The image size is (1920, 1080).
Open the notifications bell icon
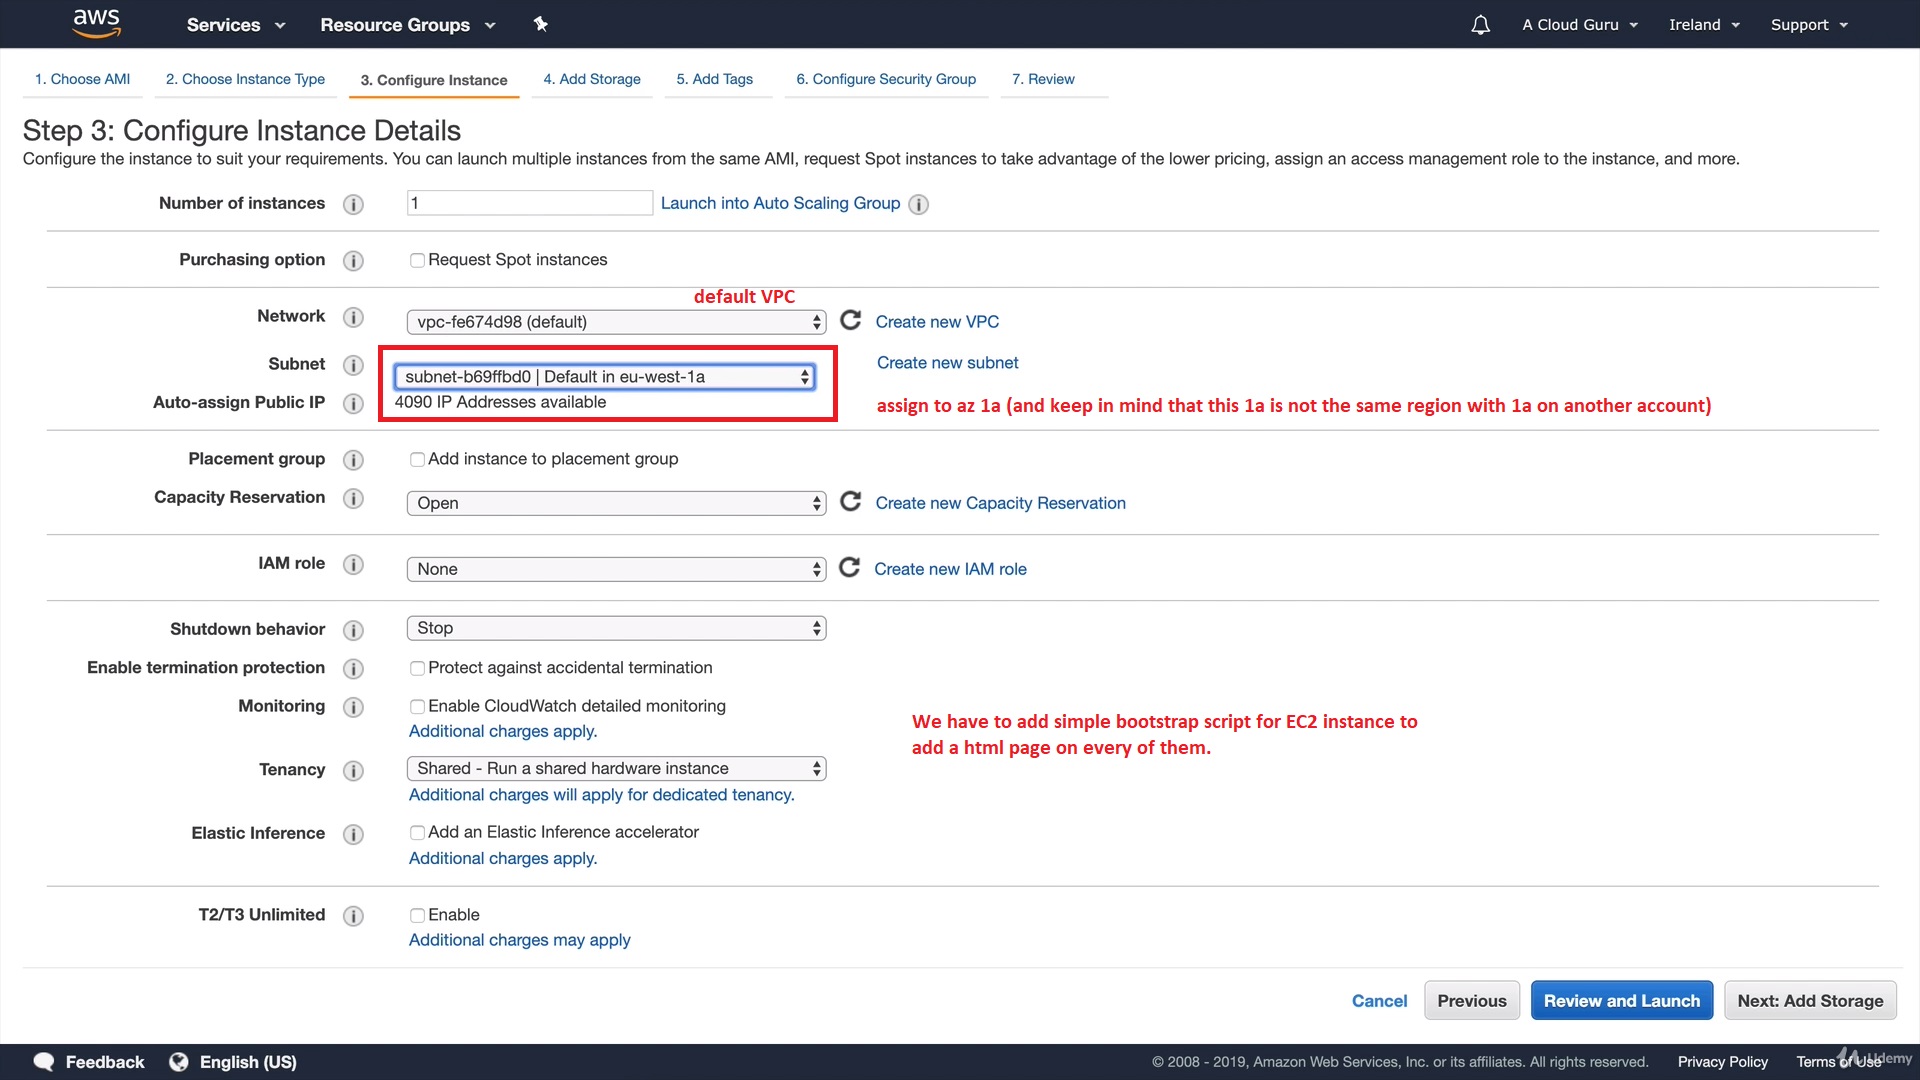[x=1480, y=25]
